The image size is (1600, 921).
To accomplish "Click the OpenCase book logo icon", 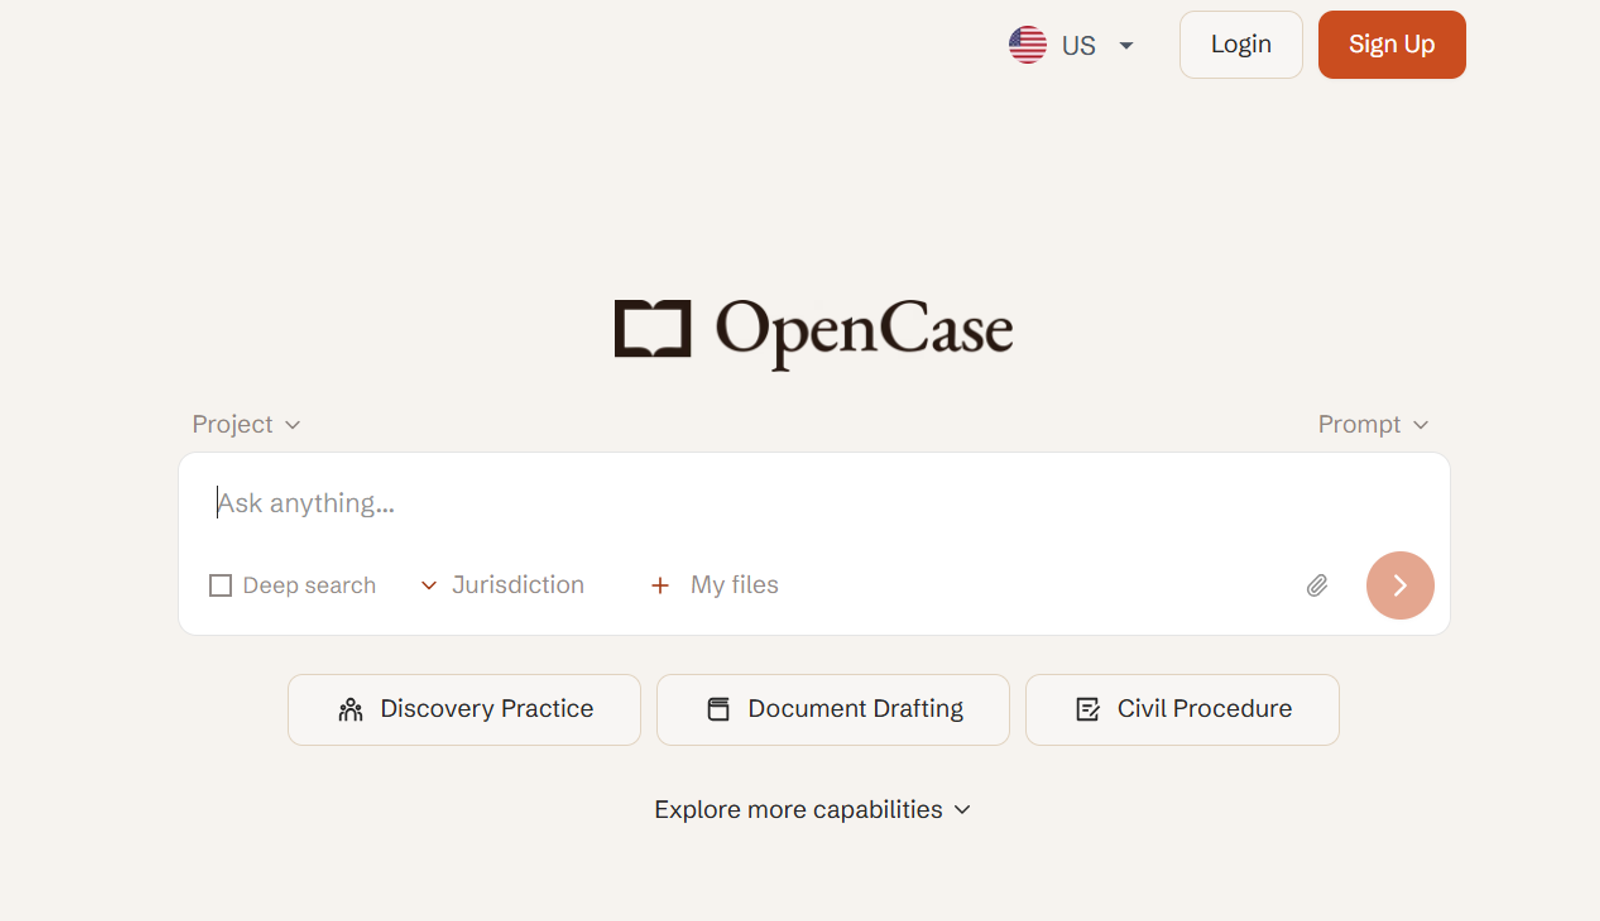I will point(652,329).
